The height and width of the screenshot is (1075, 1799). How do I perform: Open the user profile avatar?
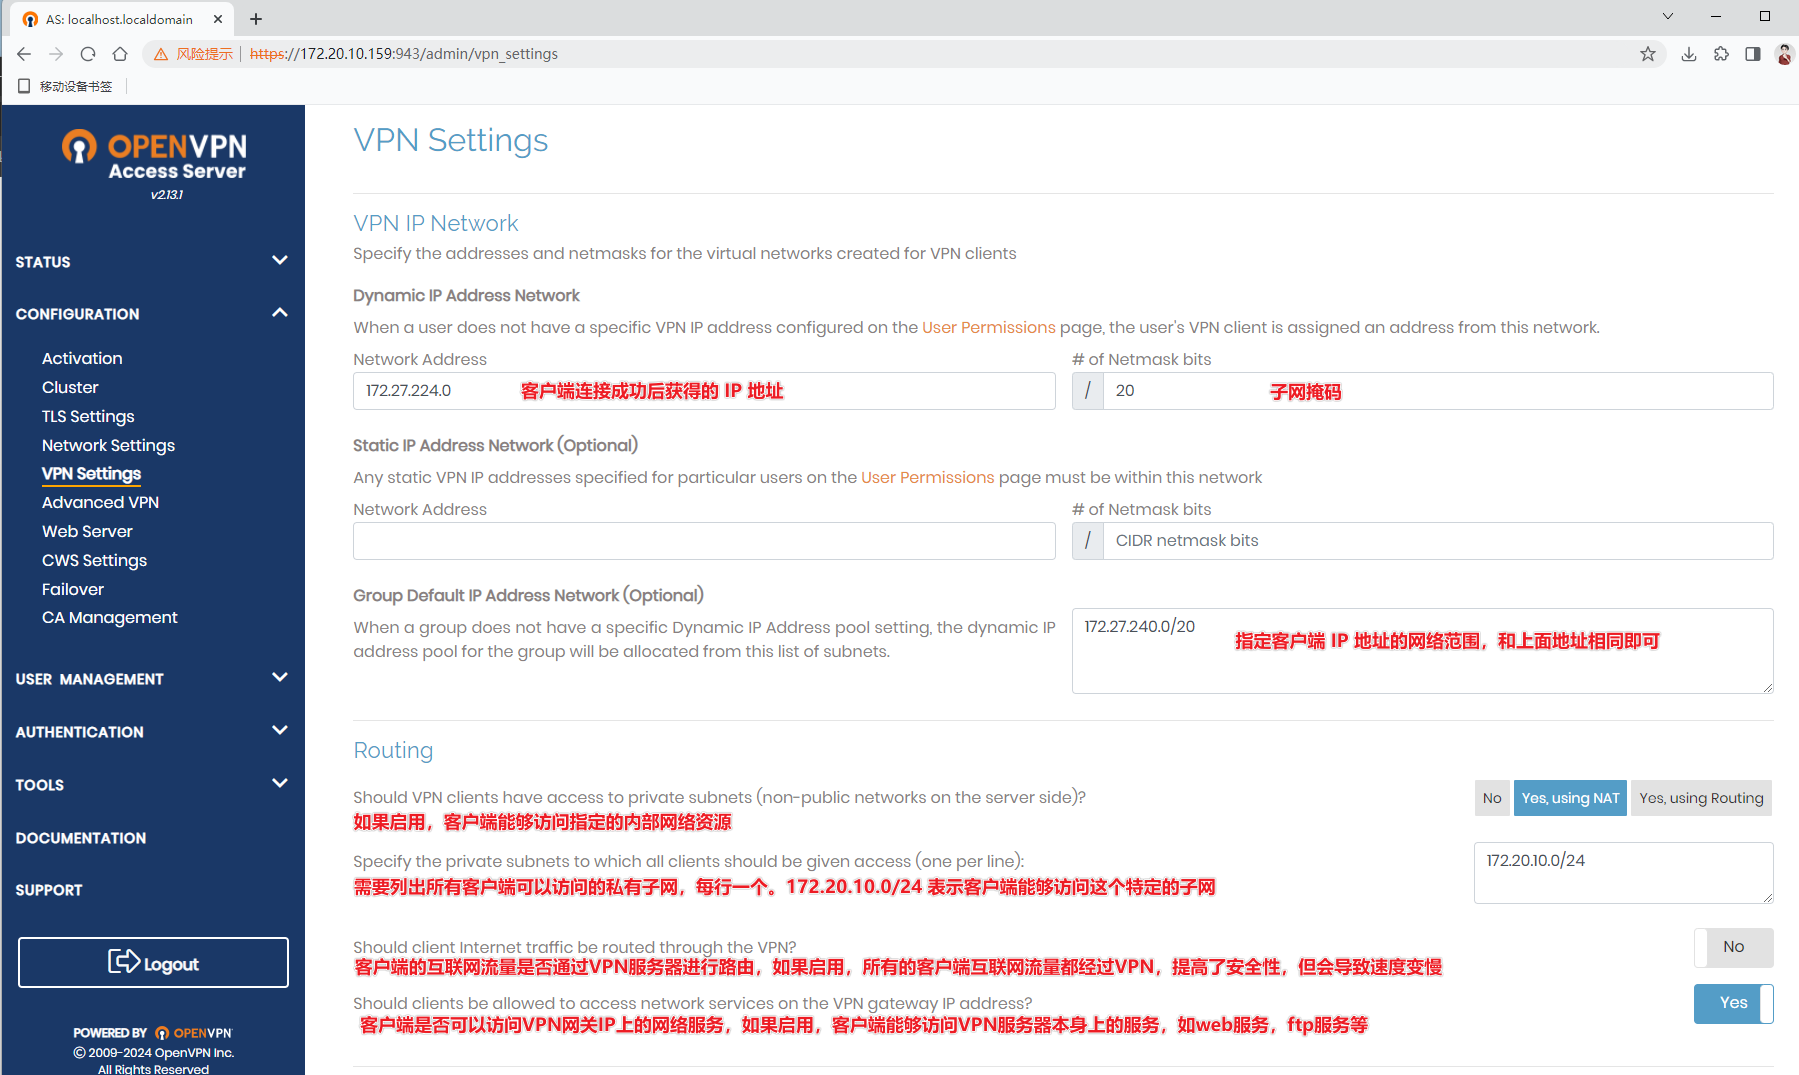[1784, 54]
